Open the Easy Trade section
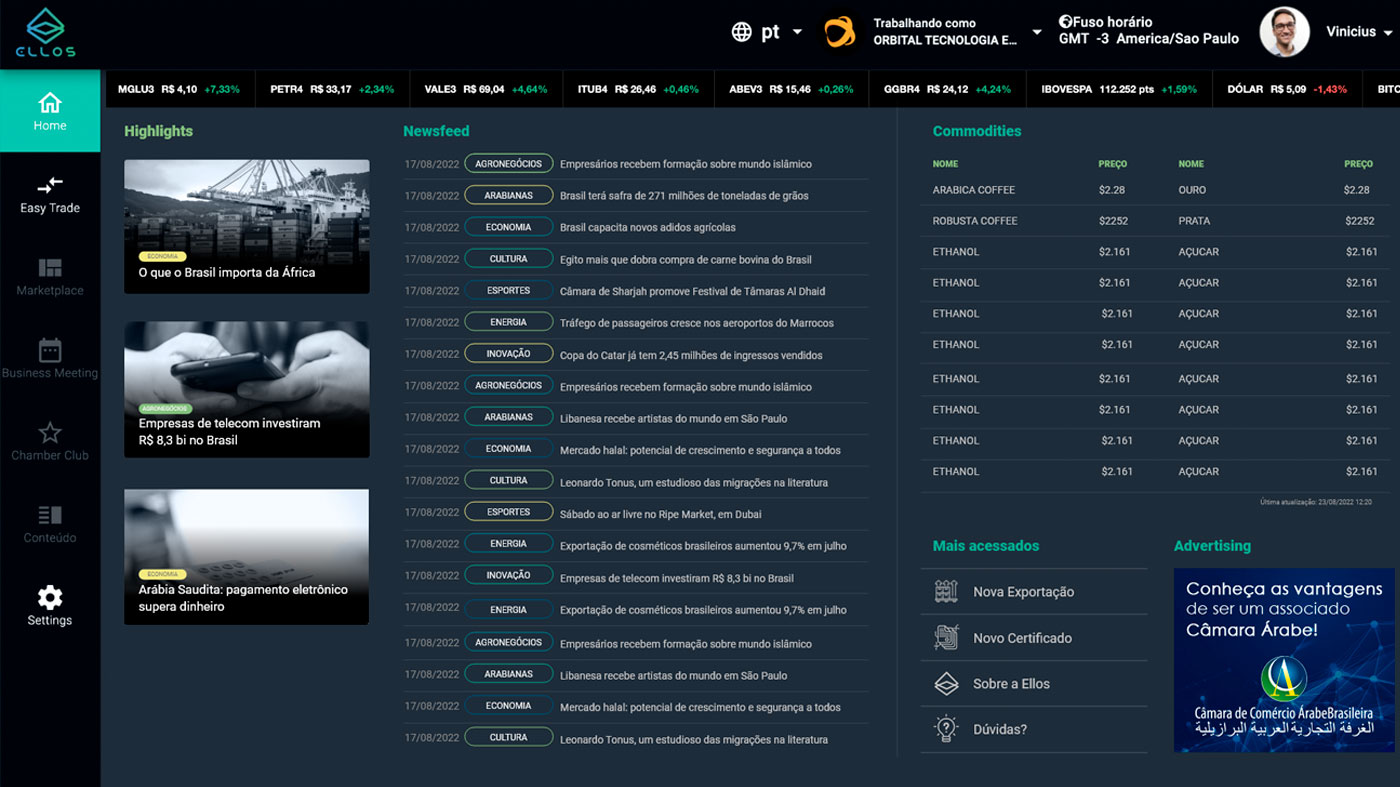1400x787 pixels. 50,194
